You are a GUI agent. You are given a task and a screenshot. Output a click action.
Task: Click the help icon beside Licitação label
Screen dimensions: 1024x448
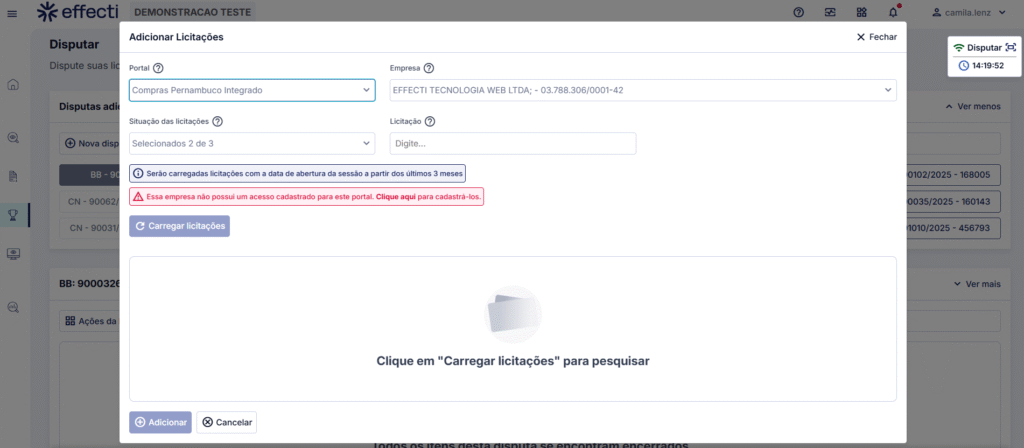click(x=430, y=121)
